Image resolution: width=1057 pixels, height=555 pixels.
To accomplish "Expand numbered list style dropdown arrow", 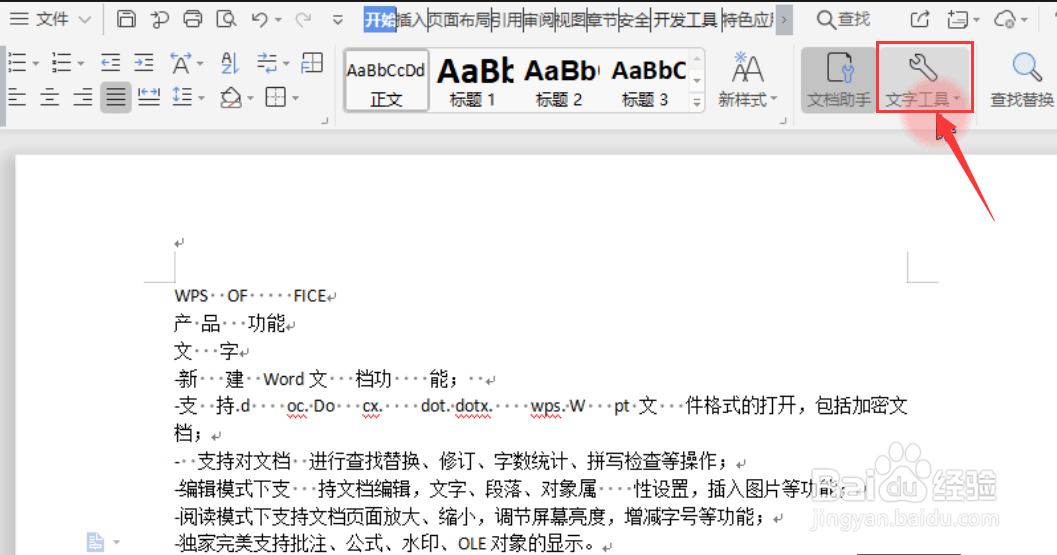I will pos(80,64).
